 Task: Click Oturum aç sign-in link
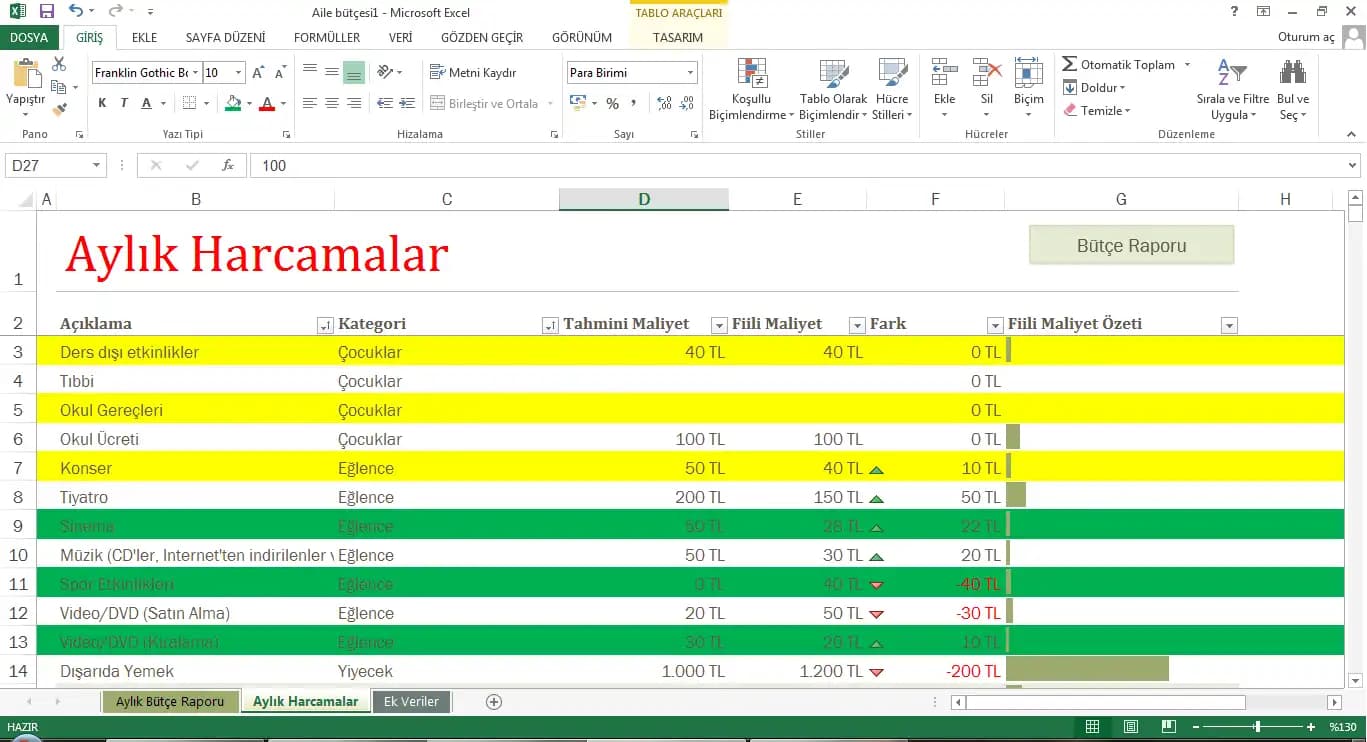(x=1306, y=37)
